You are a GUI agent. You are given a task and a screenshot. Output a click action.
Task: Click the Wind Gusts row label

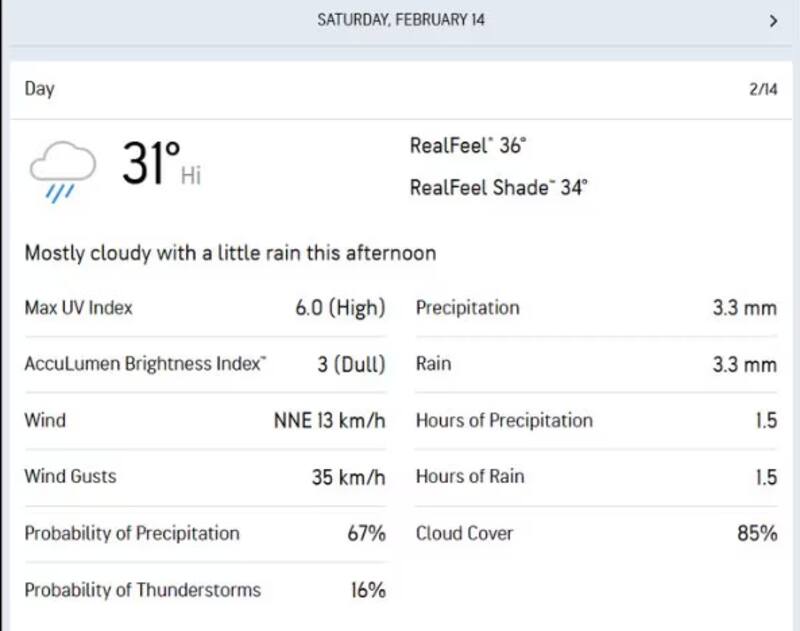pos(70,476)
